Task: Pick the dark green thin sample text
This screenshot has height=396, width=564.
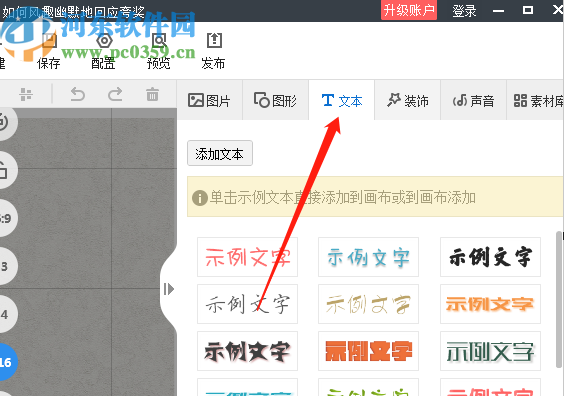Action: coord(490,351)
